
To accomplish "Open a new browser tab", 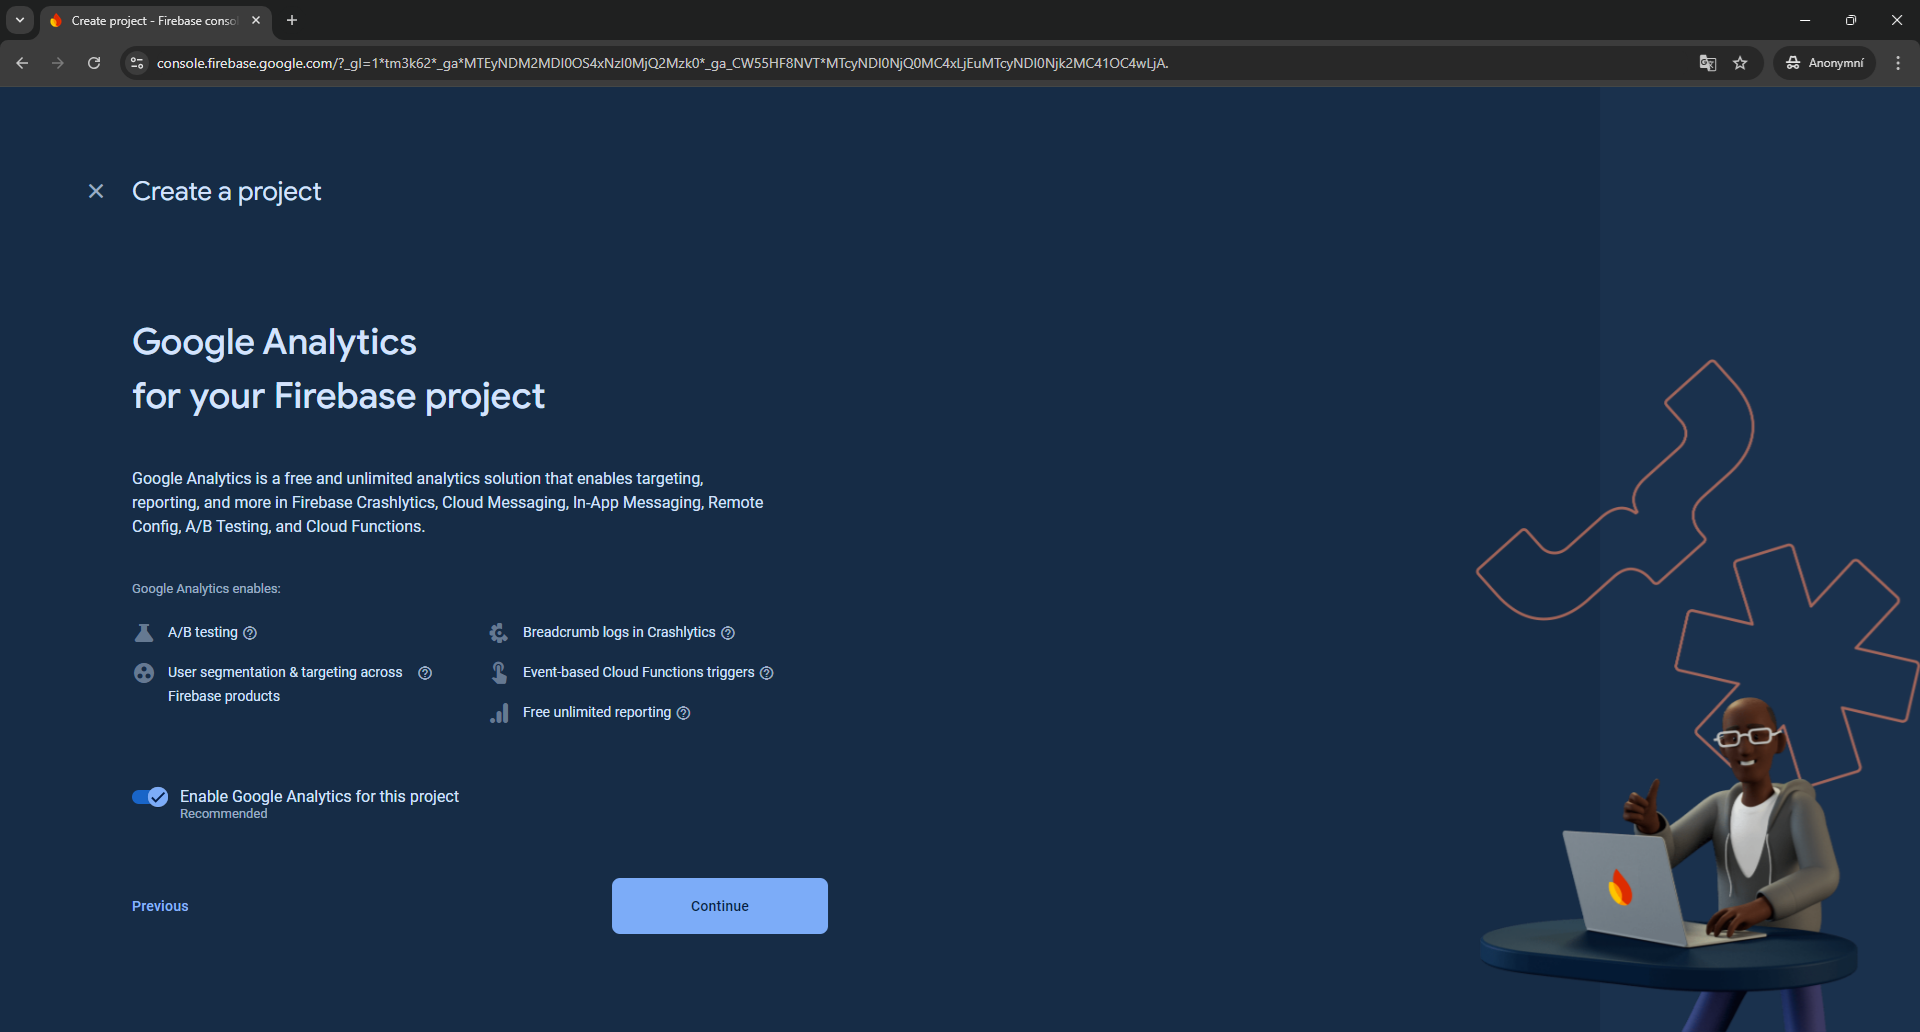I will [x=292, y=20].
